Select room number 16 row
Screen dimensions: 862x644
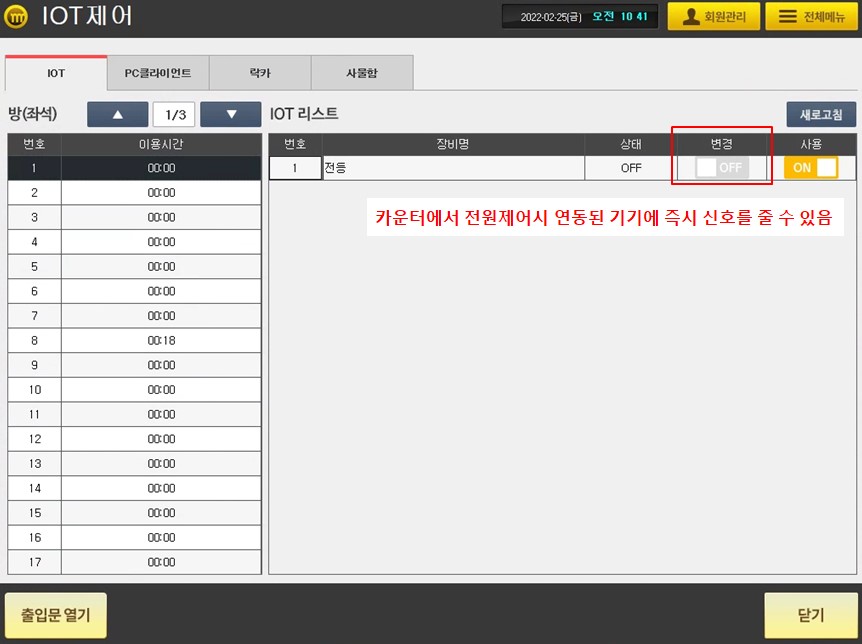(135, 537)
